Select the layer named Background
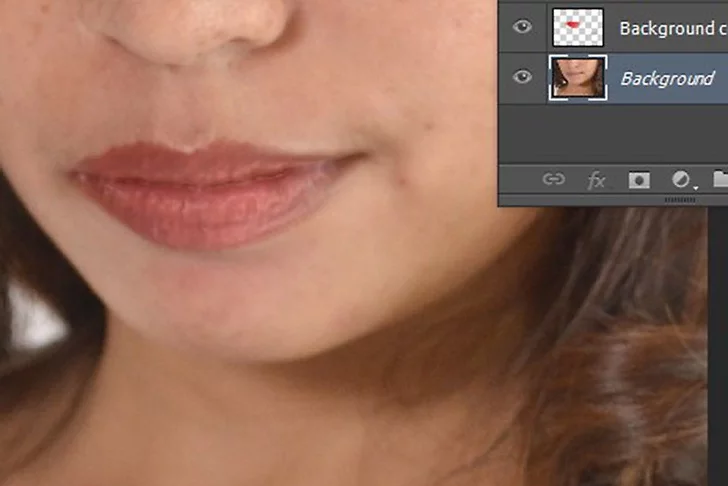 [x=667, y=79]
